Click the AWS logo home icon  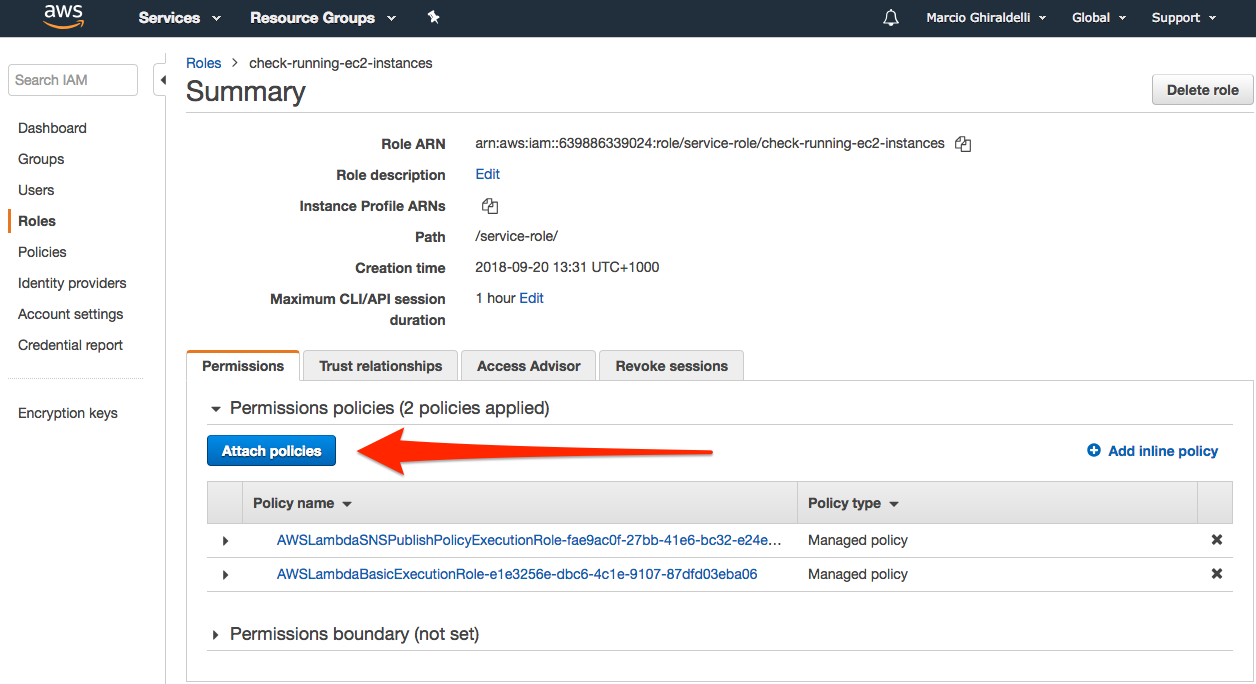point(62,17)
